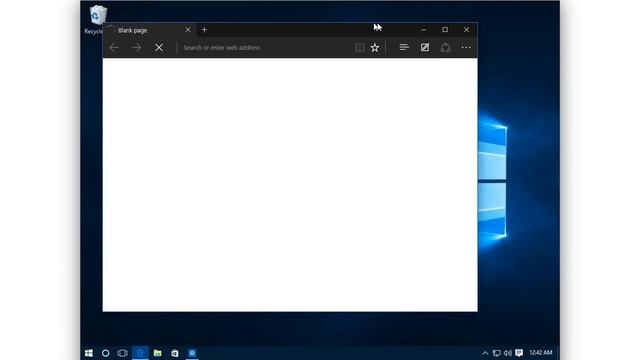Open the Store icon on the taskbar

(x=175, y=353)
